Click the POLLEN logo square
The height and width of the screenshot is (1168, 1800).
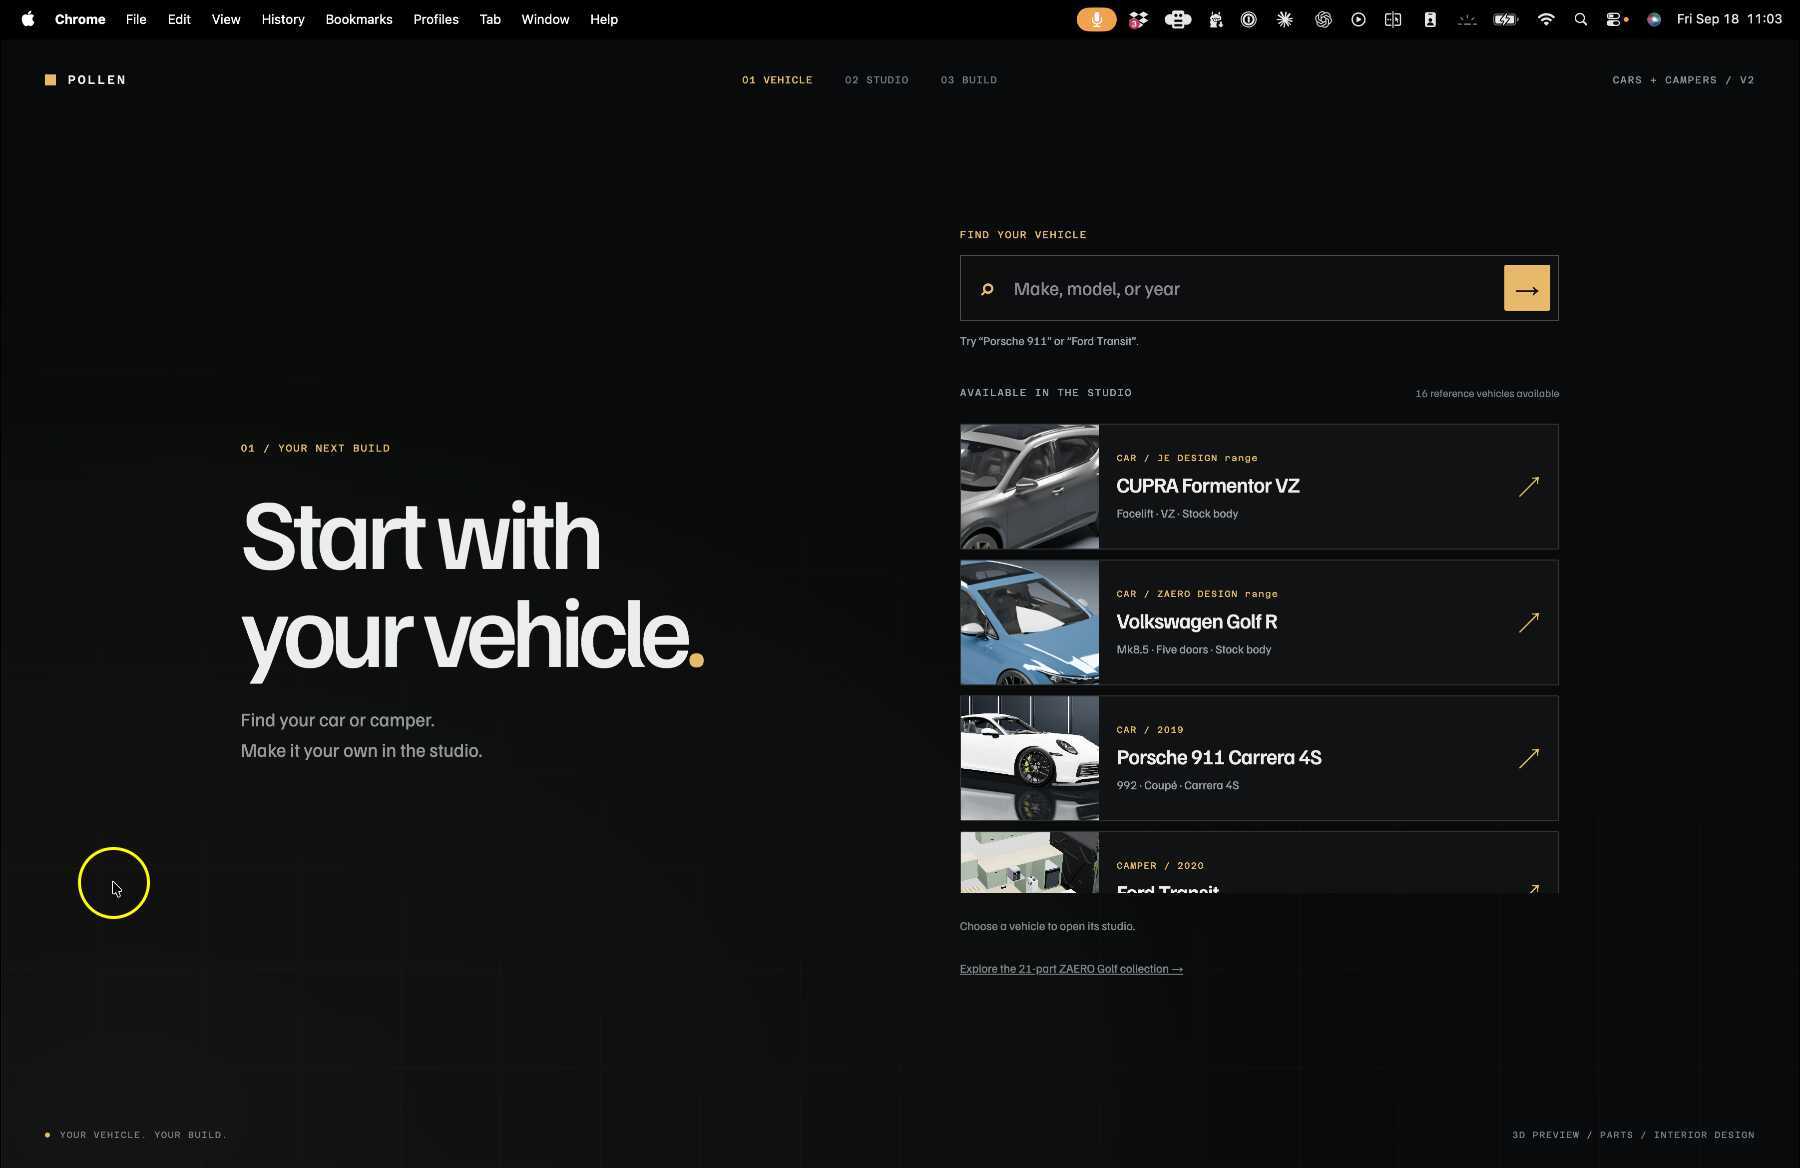coord(50,80)
